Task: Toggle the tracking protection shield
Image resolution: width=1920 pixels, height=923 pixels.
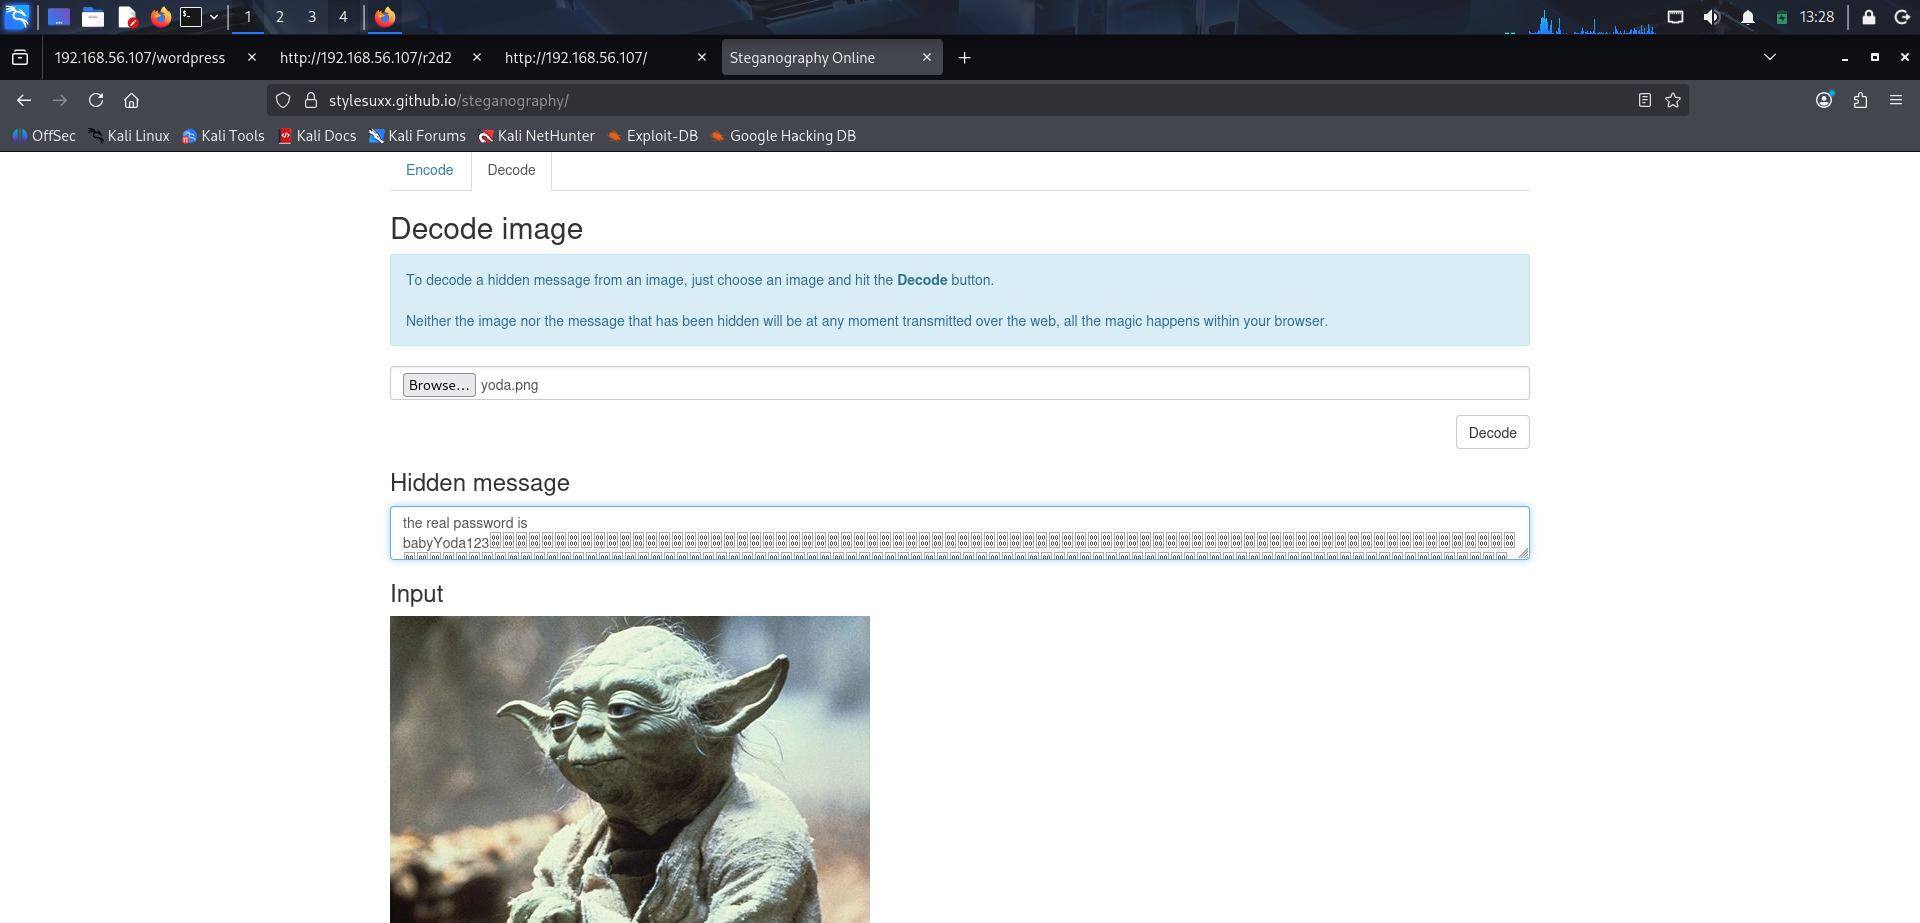Action: 283,100
